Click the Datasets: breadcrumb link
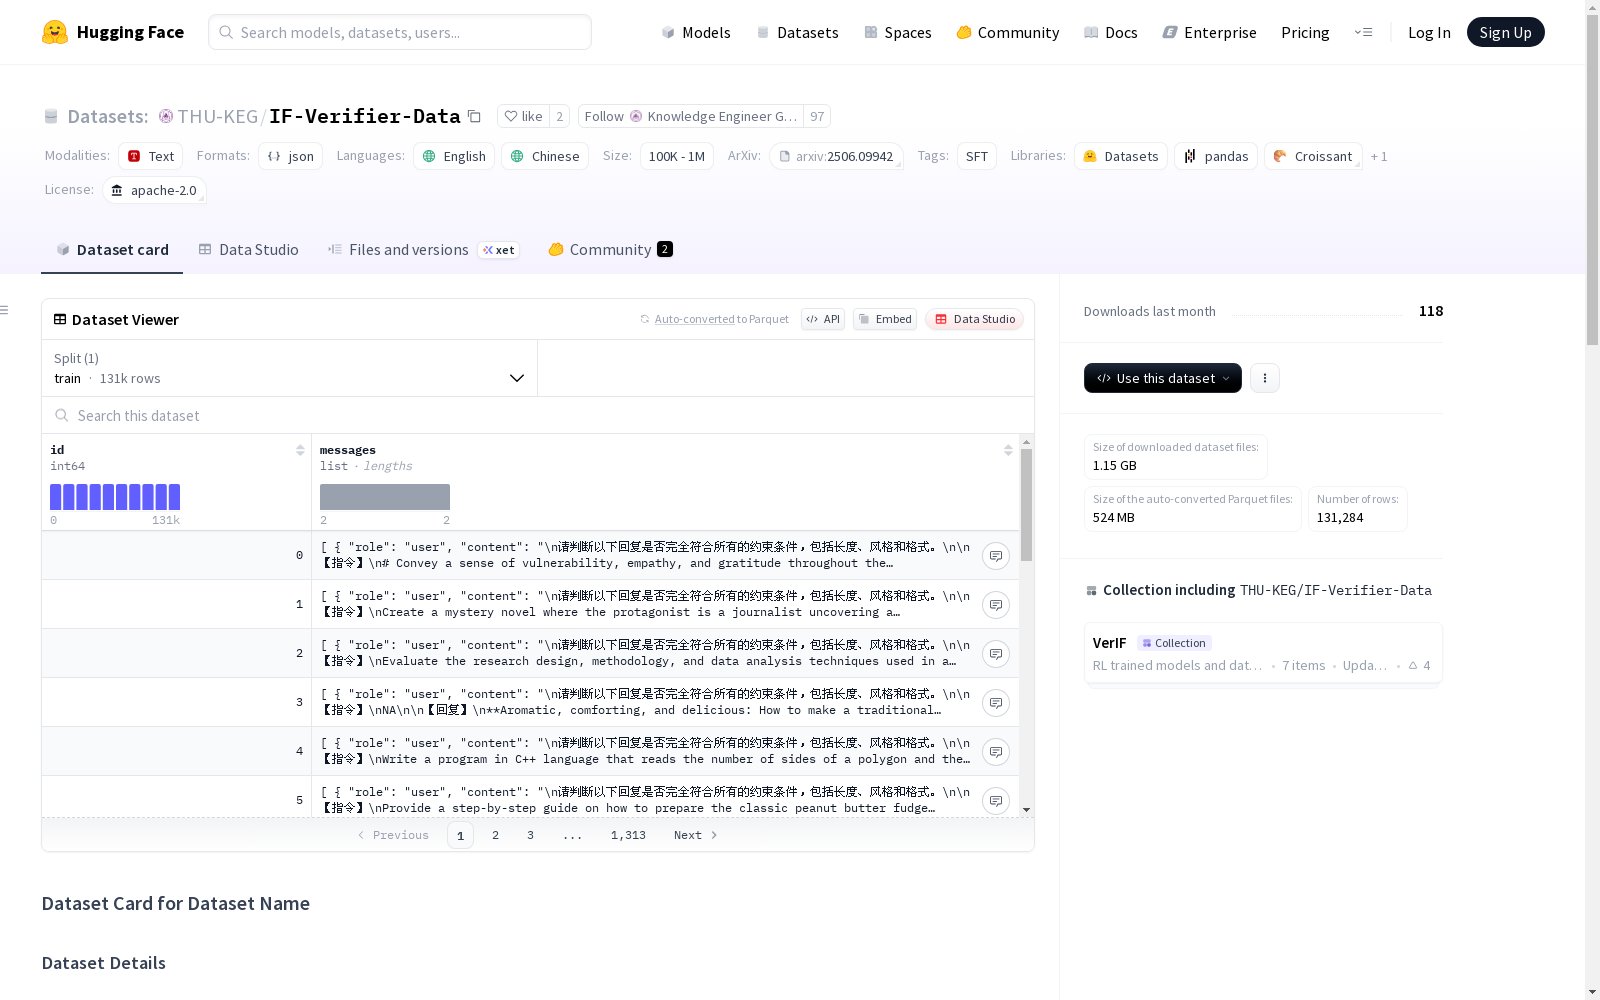Screen dimensions: 1600x1000 (x=107, y=117)
